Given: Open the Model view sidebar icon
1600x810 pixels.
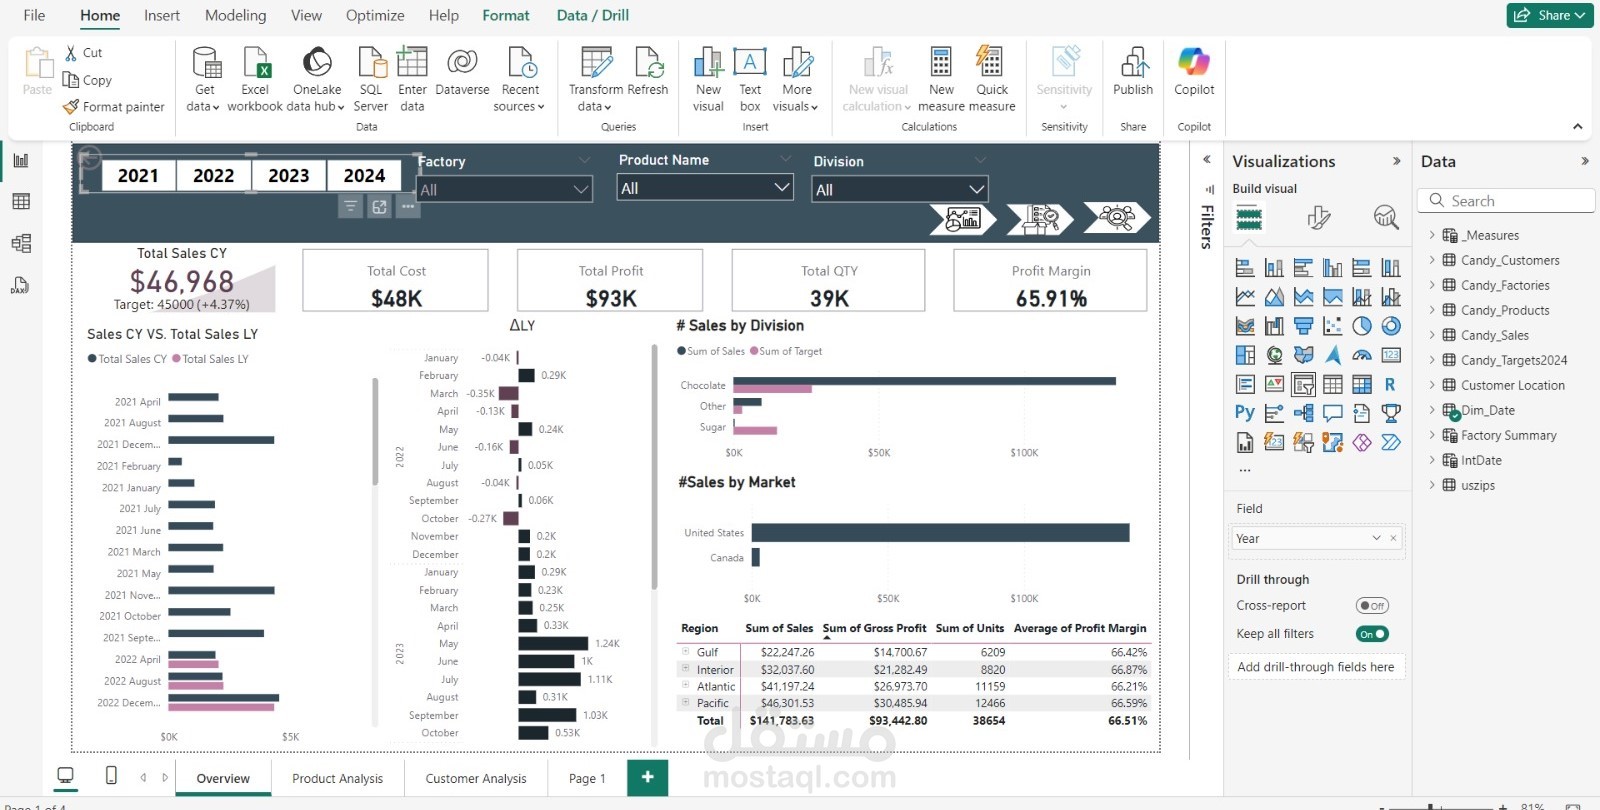Looking at the screenshot, I should (21, 243).
